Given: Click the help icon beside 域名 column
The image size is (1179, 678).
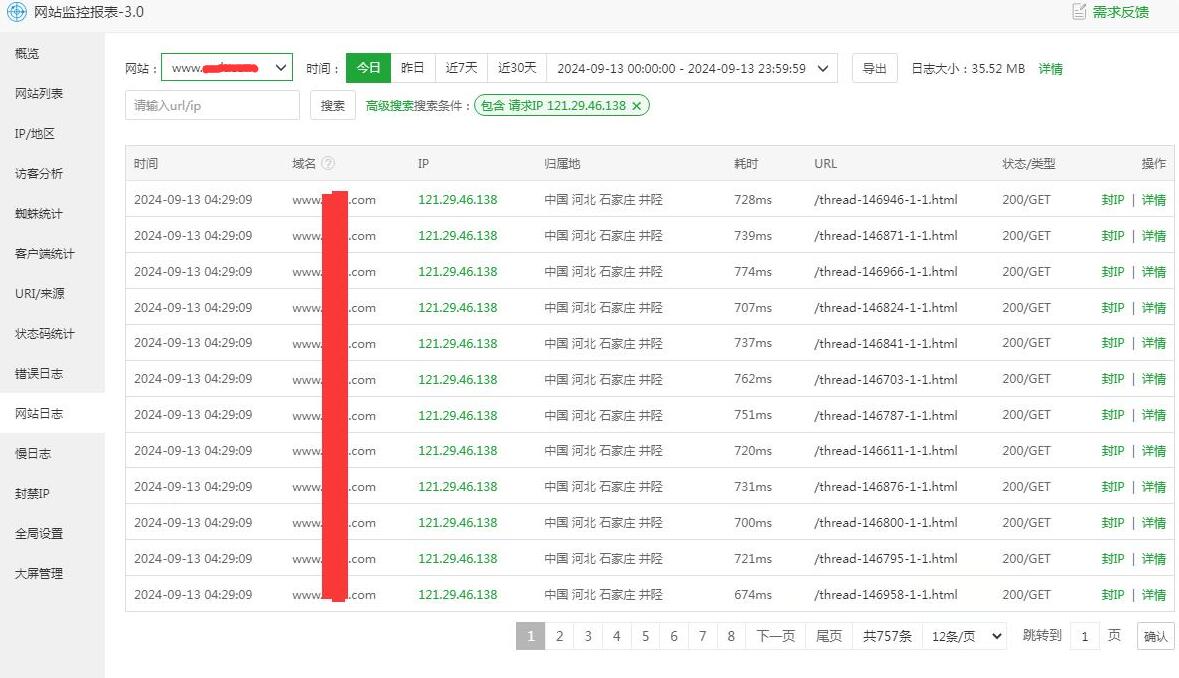Looking at the screenshot, I should pyautogui.click(x=328, y=163).
